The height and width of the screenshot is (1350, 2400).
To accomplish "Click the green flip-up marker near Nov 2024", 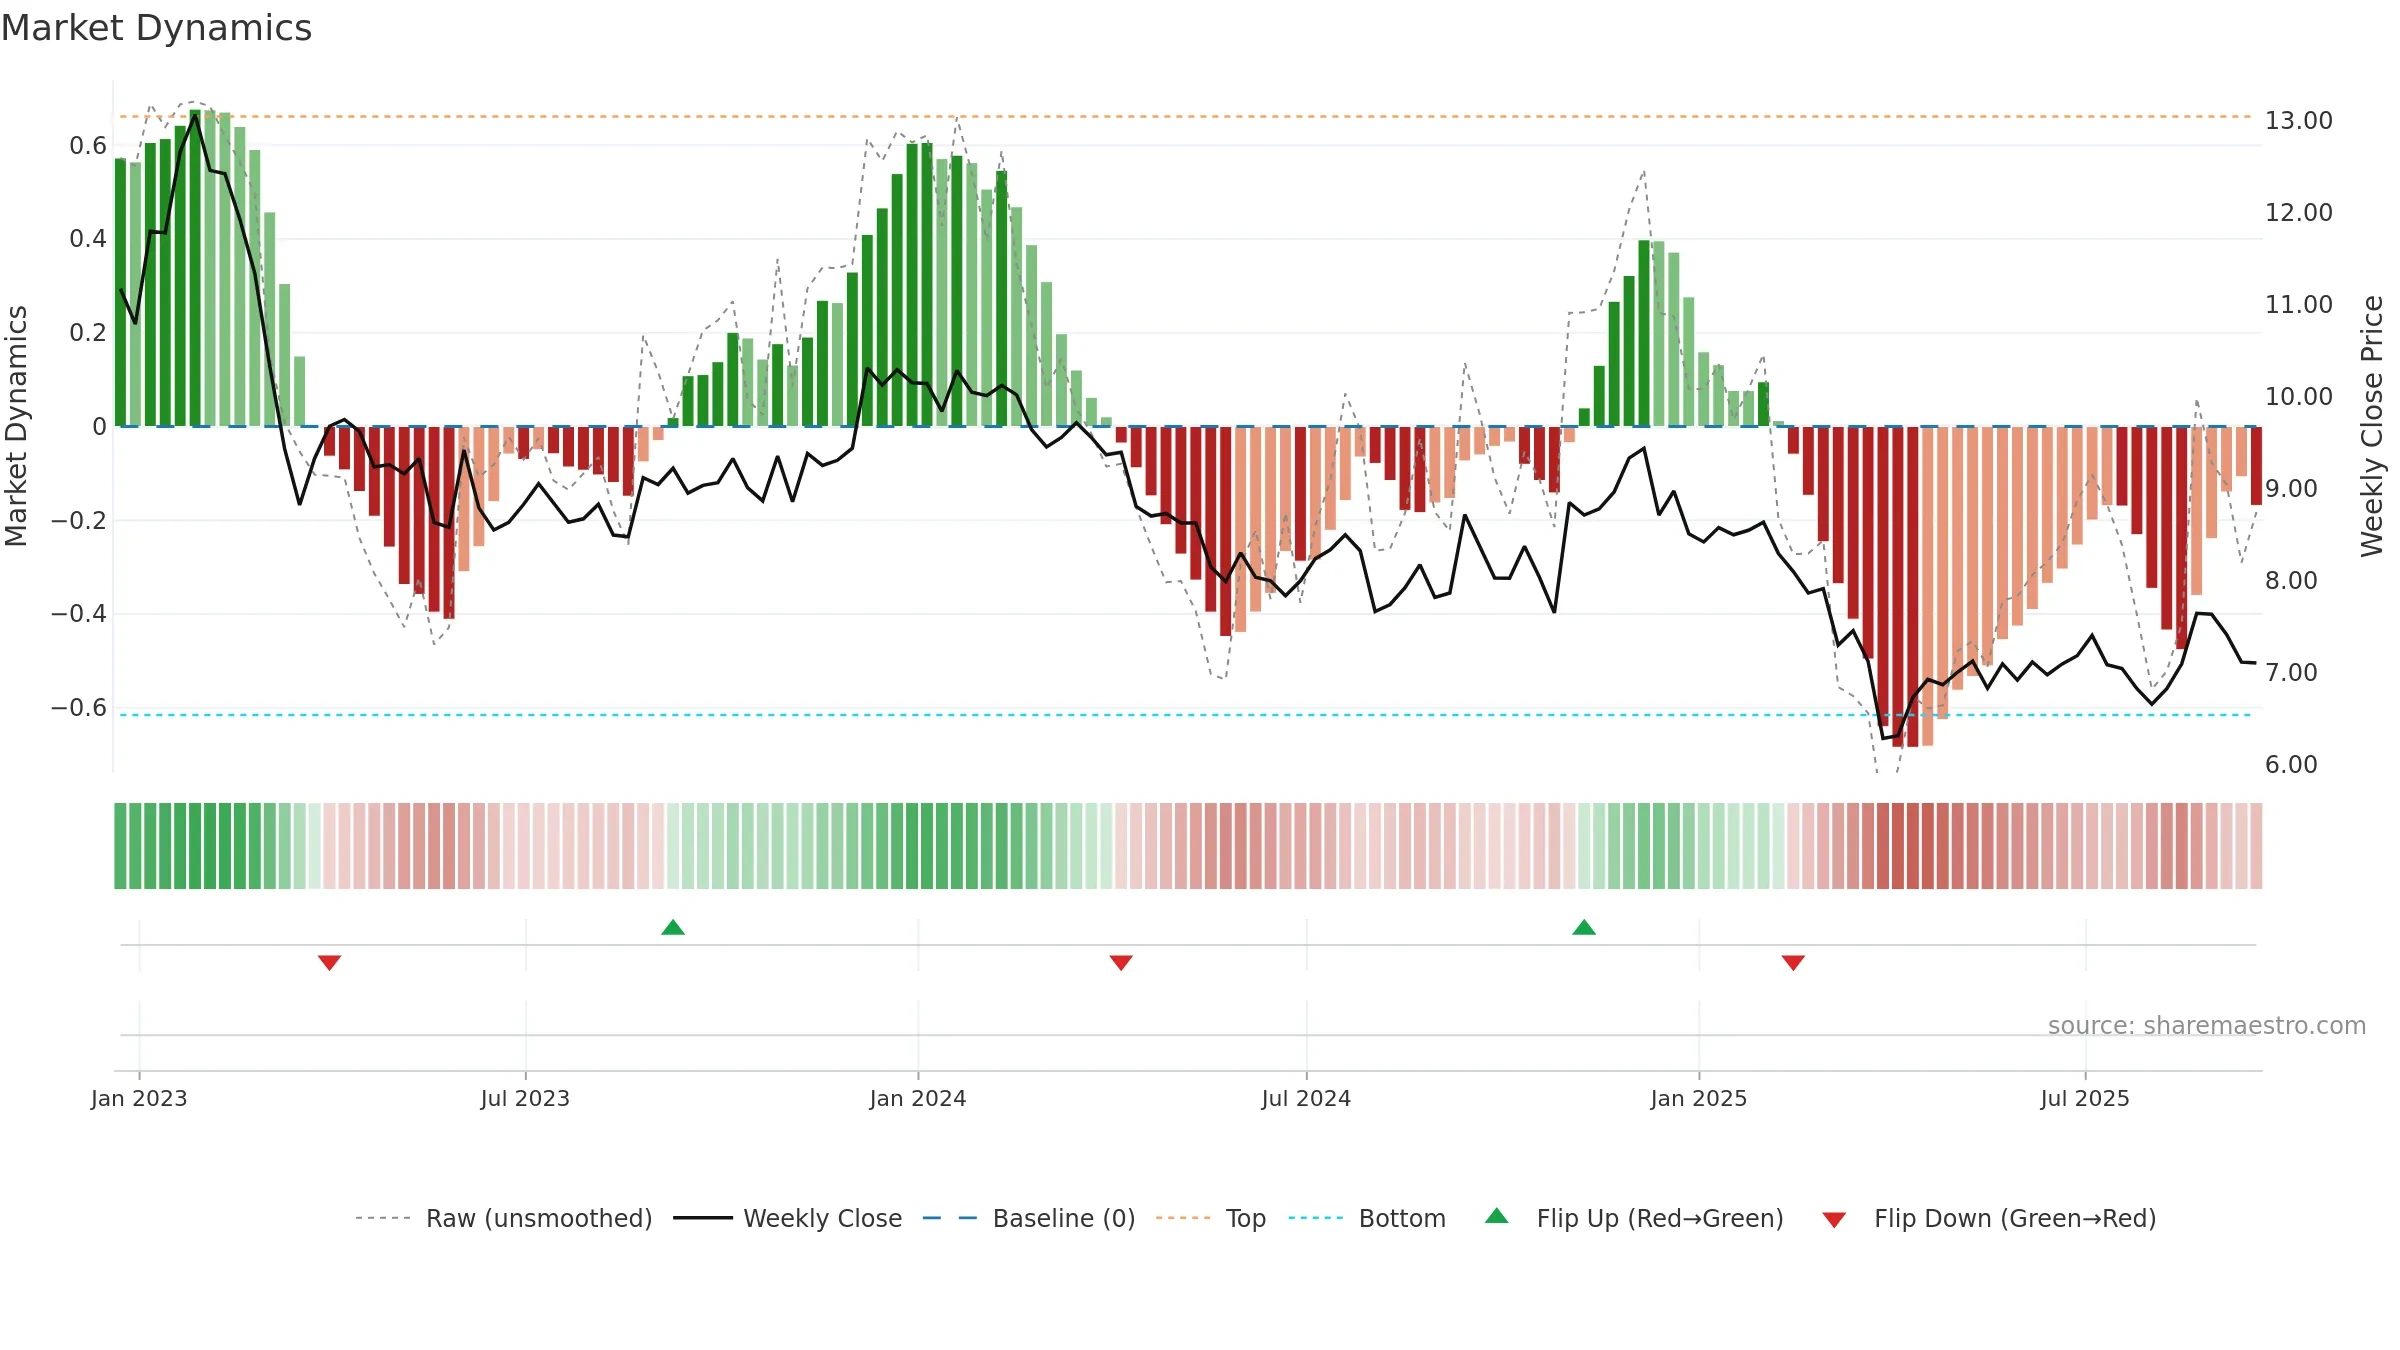I will pos(1584,927).
